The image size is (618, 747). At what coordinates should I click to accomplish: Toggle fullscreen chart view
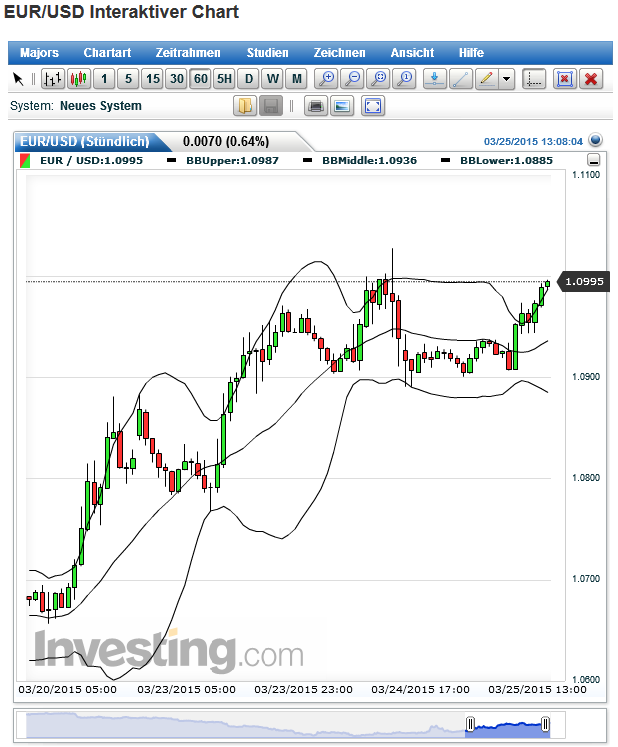[x=373, y=106]
